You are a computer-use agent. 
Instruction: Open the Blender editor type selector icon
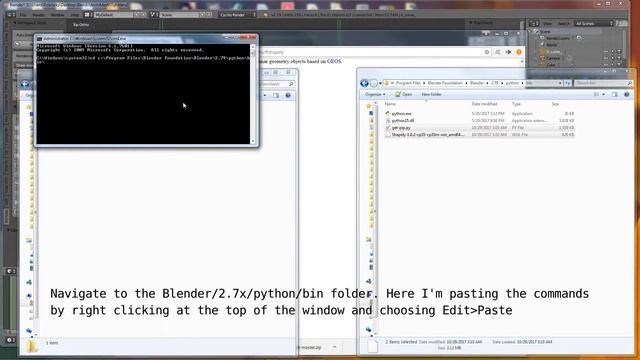pos(11,15)
